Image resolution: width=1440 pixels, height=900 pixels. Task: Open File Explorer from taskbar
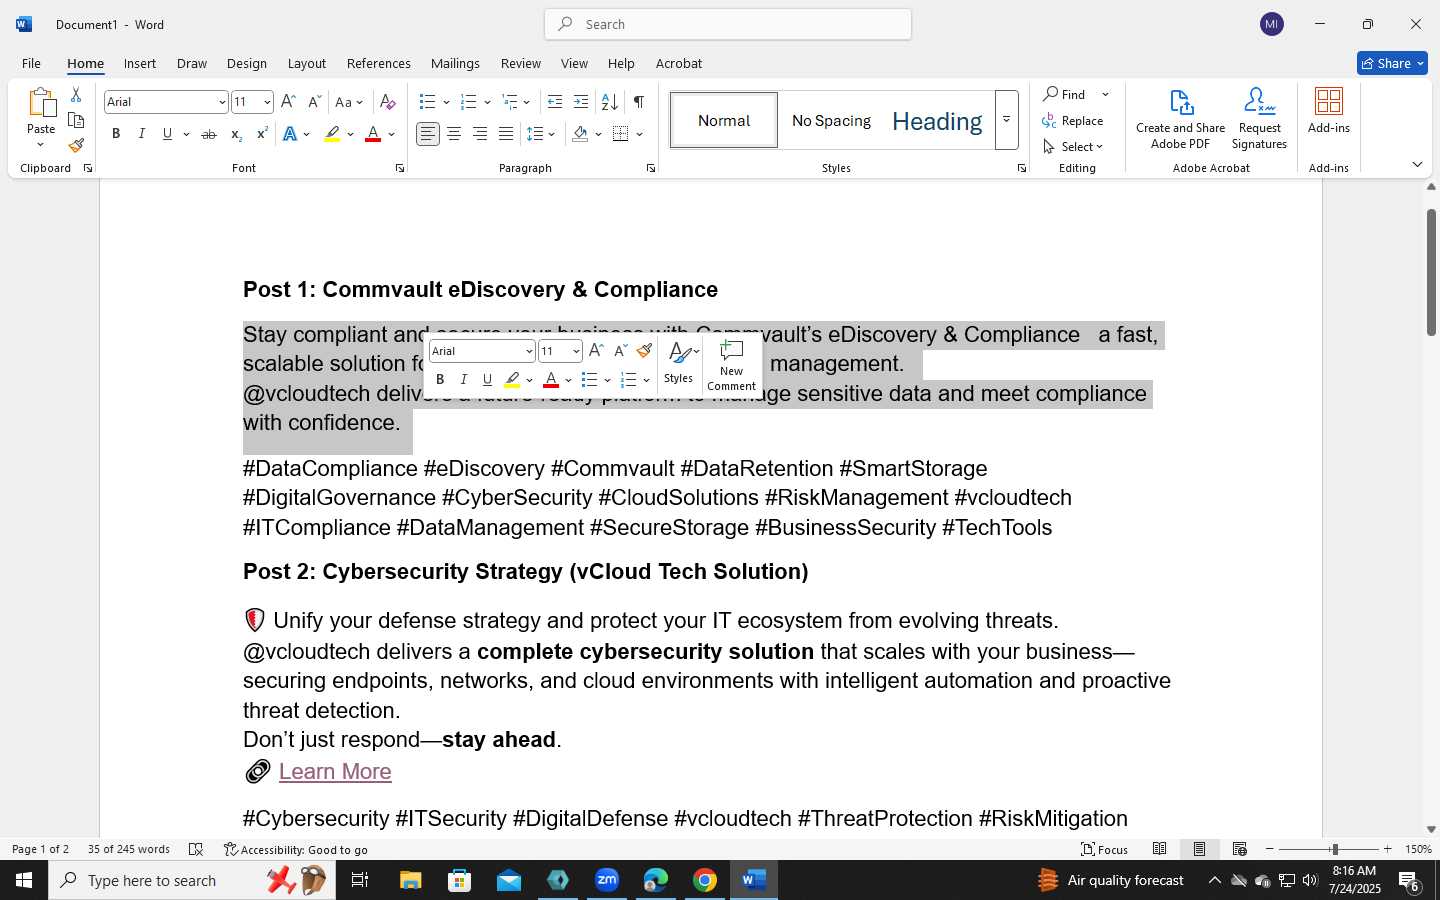tap(411, 880)
